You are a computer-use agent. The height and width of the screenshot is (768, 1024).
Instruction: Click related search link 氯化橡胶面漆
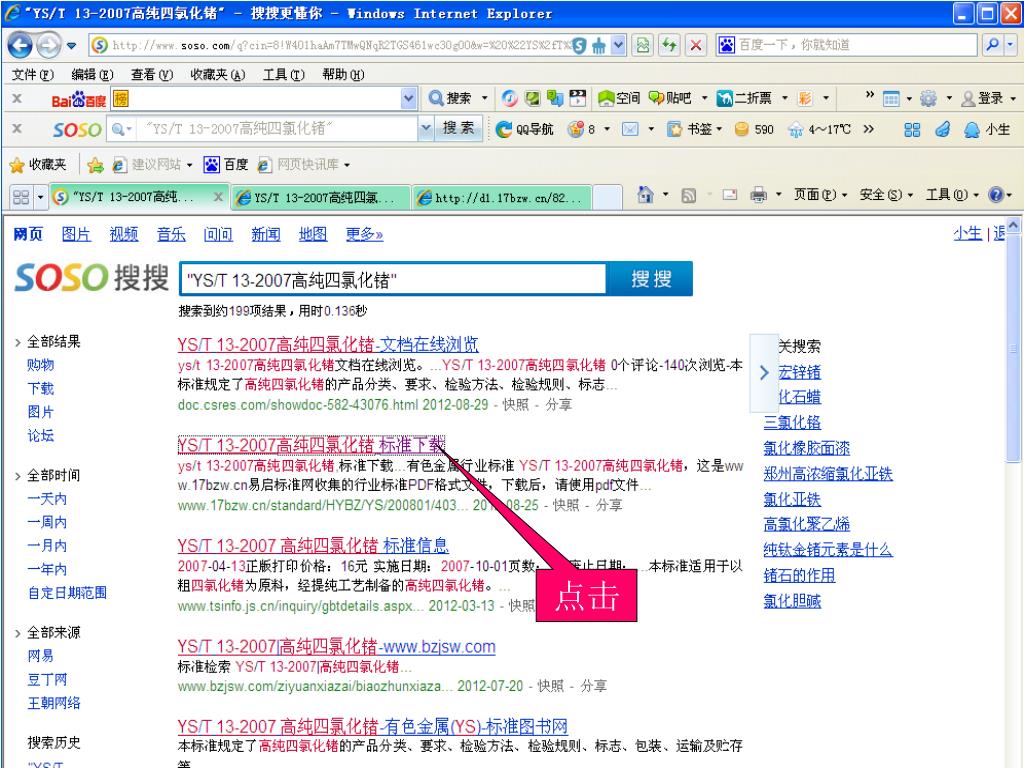tap(807, 448)
